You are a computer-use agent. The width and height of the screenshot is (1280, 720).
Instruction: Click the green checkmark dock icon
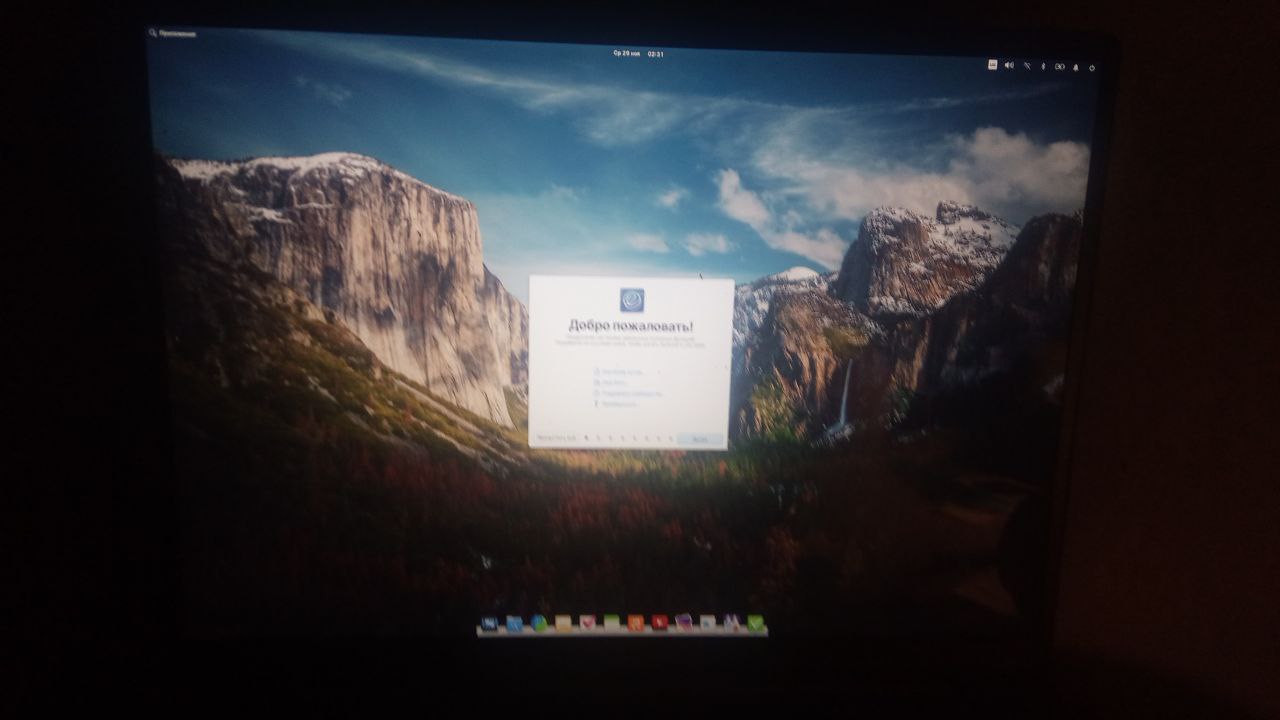[755, 623]
